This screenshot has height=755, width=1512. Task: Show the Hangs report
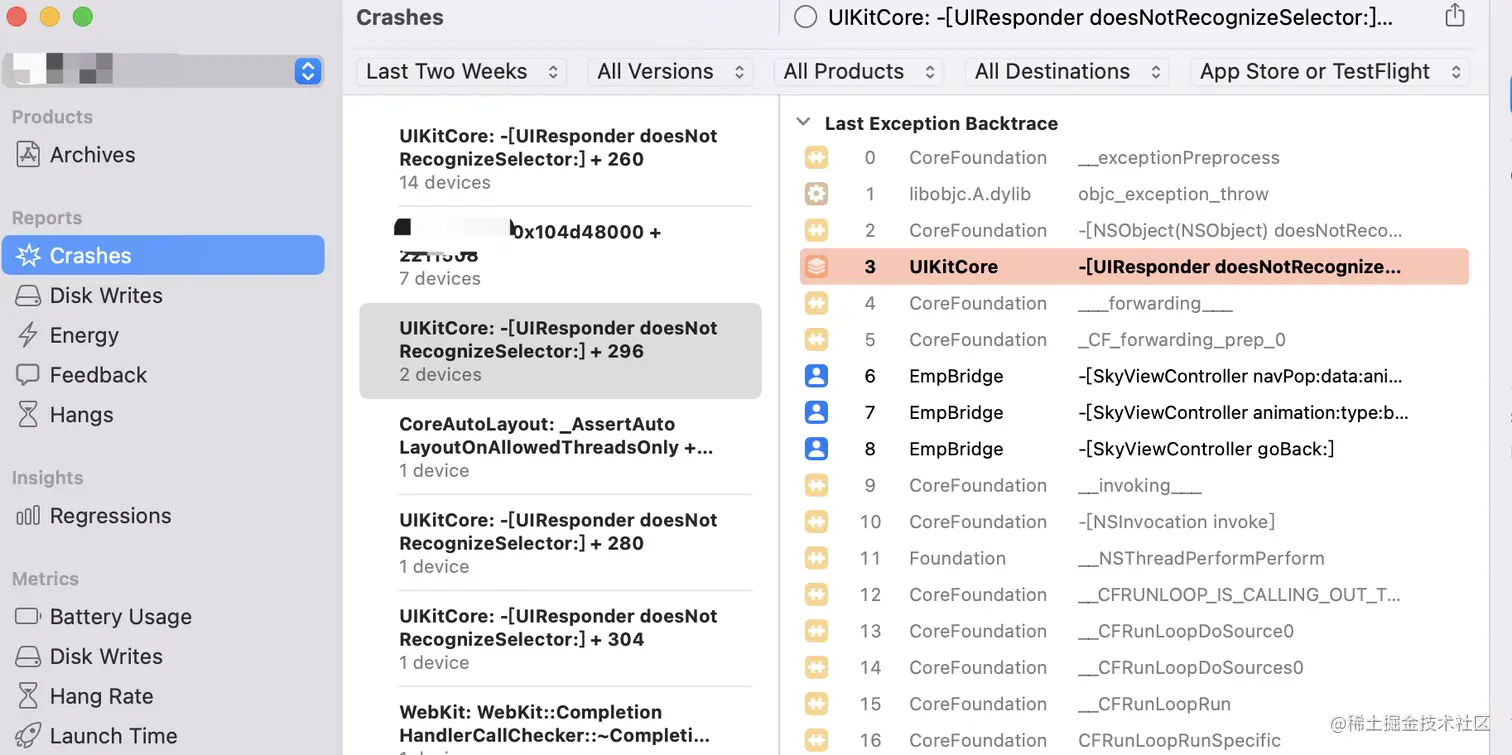pos(81,415)
